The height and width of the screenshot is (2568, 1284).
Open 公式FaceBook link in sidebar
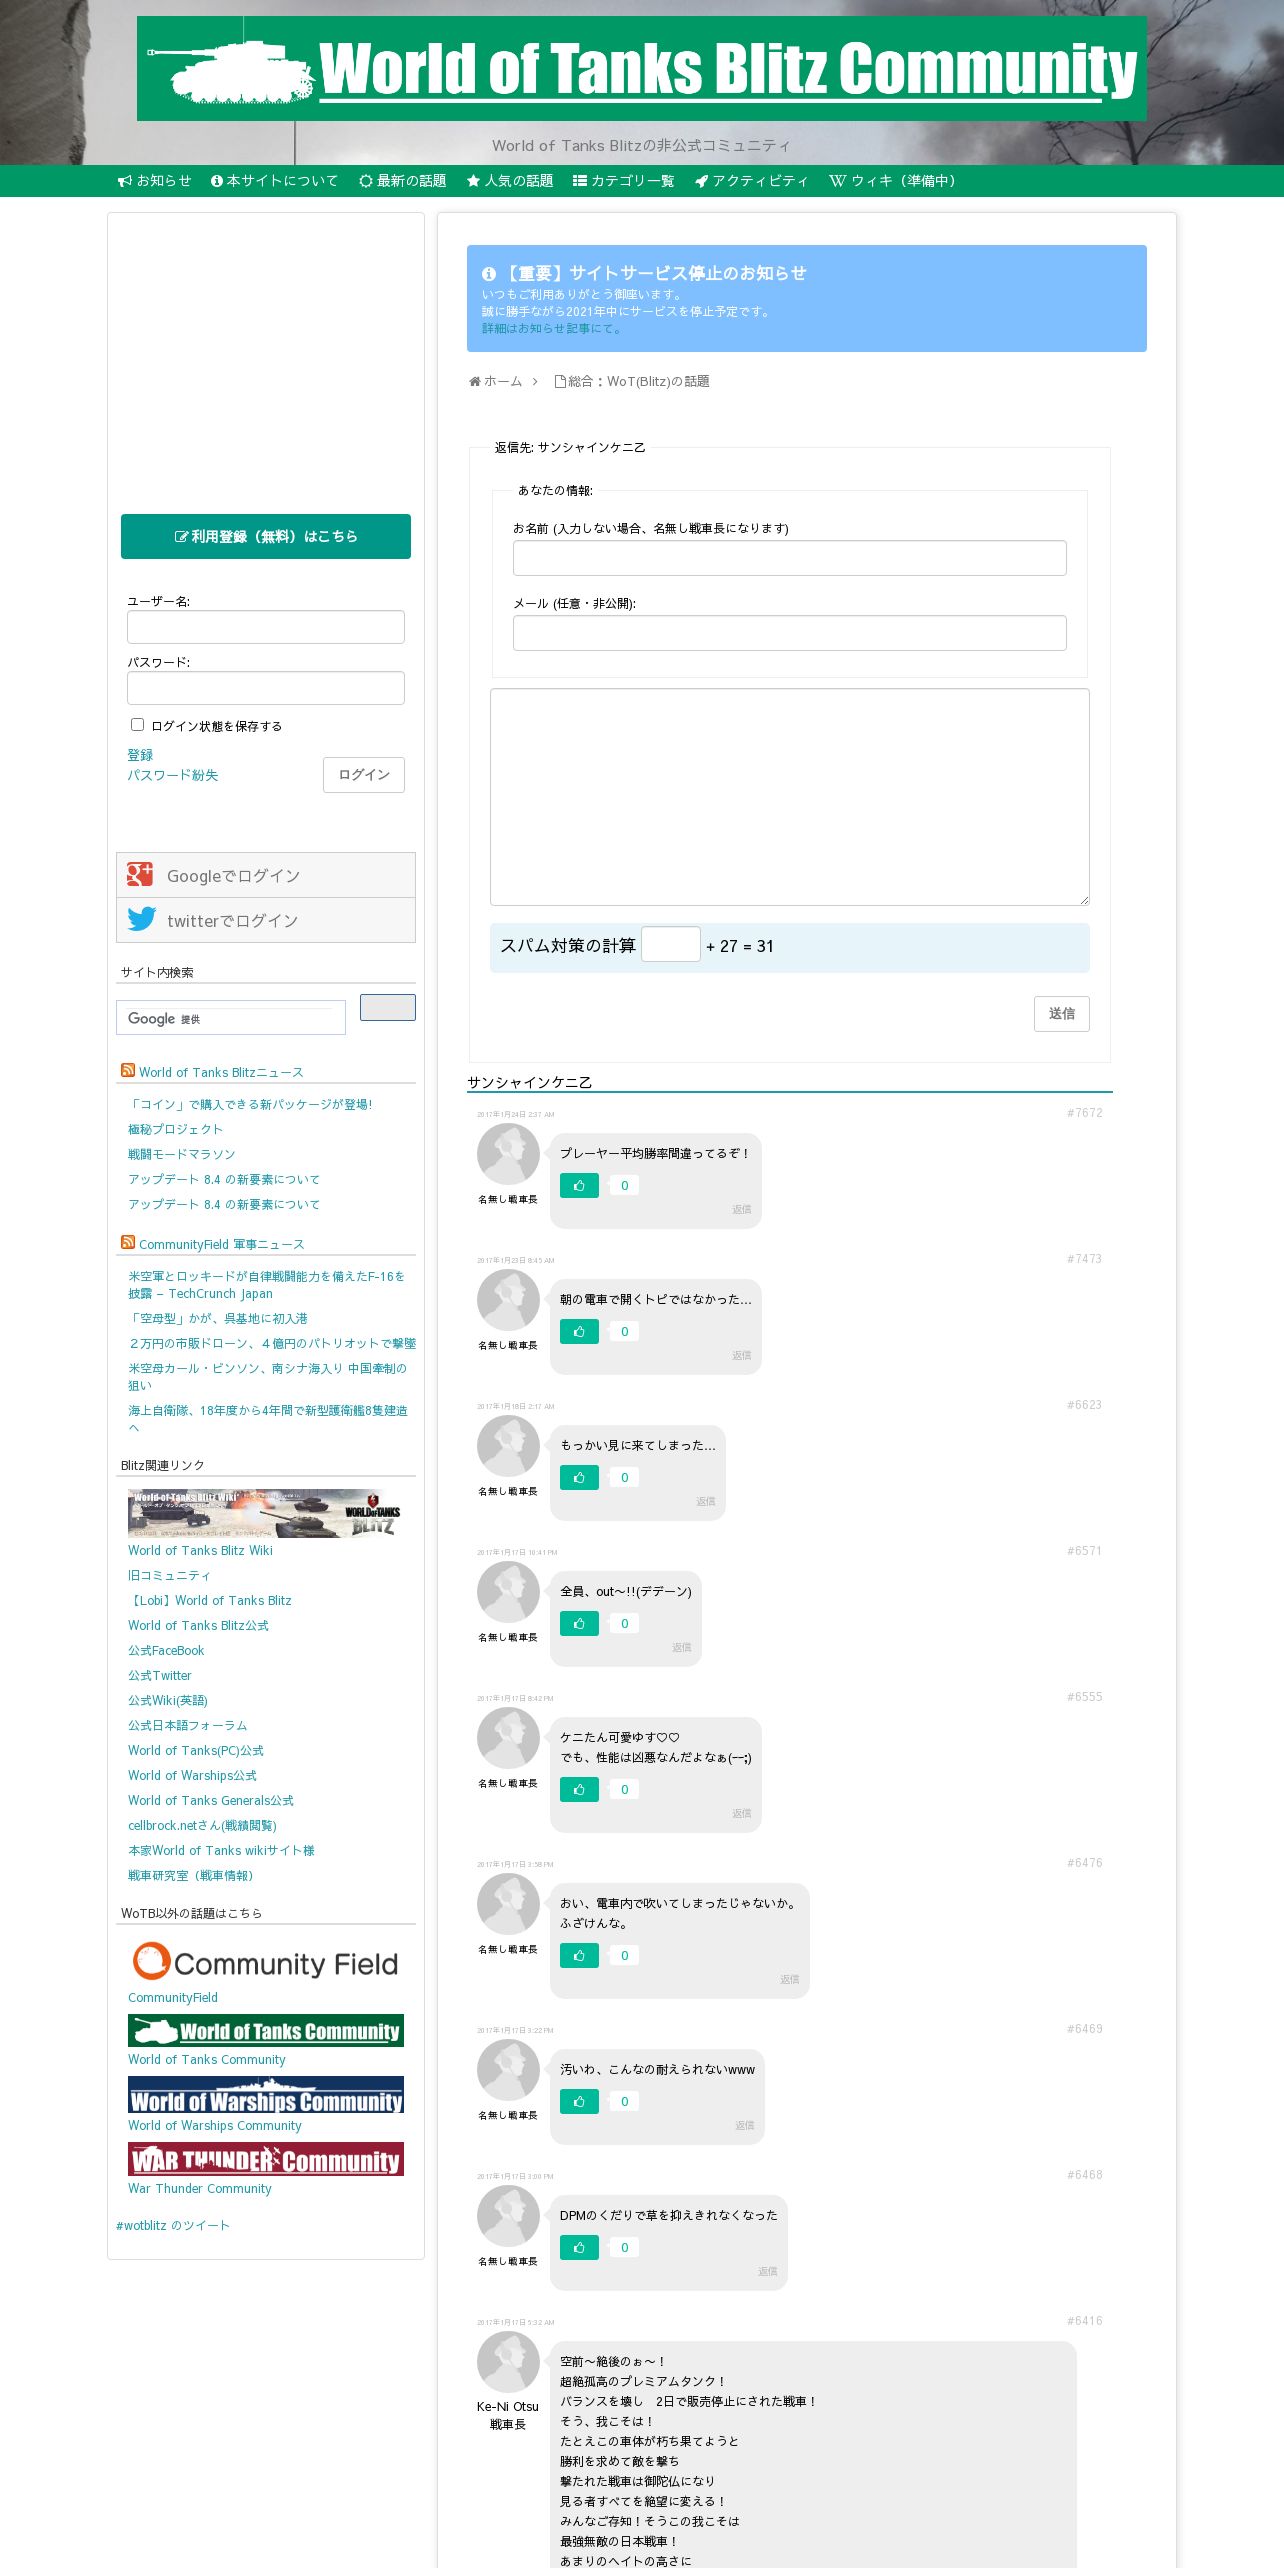[166, 1650]
